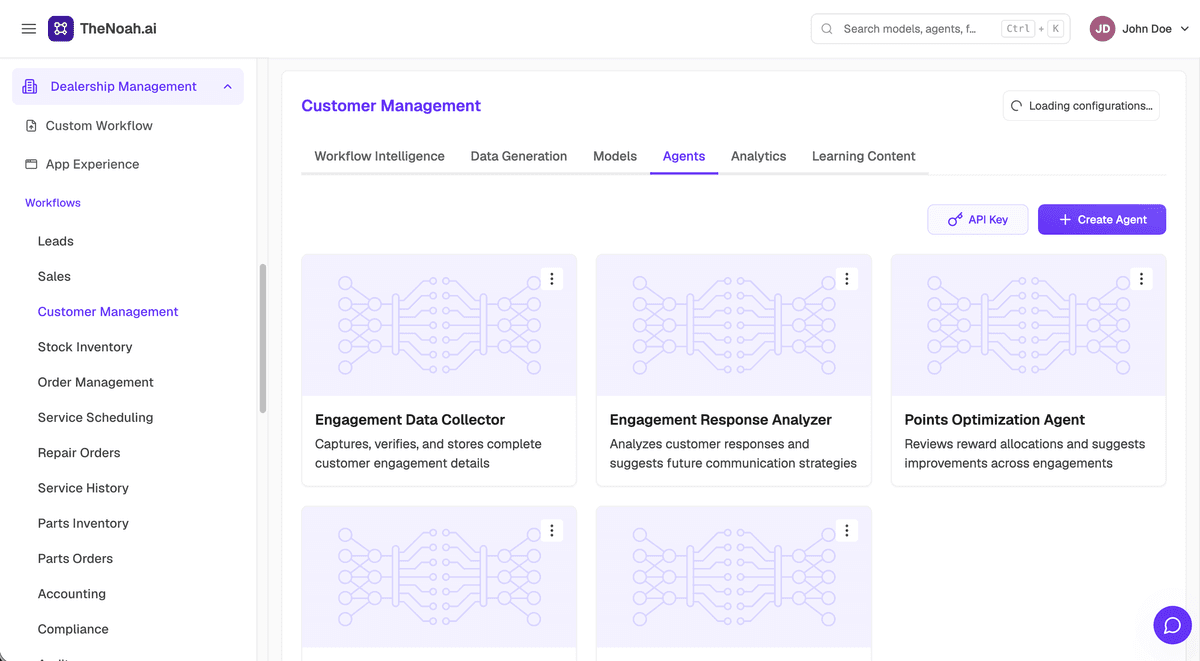This screenshot has height=661, width=1200.
Task: Select Leads workflow
Action: click(x=56, y=241)
